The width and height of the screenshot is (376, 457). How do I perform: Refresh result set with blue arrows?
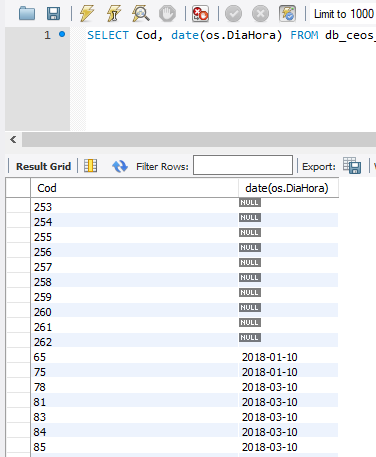point(120,166)
